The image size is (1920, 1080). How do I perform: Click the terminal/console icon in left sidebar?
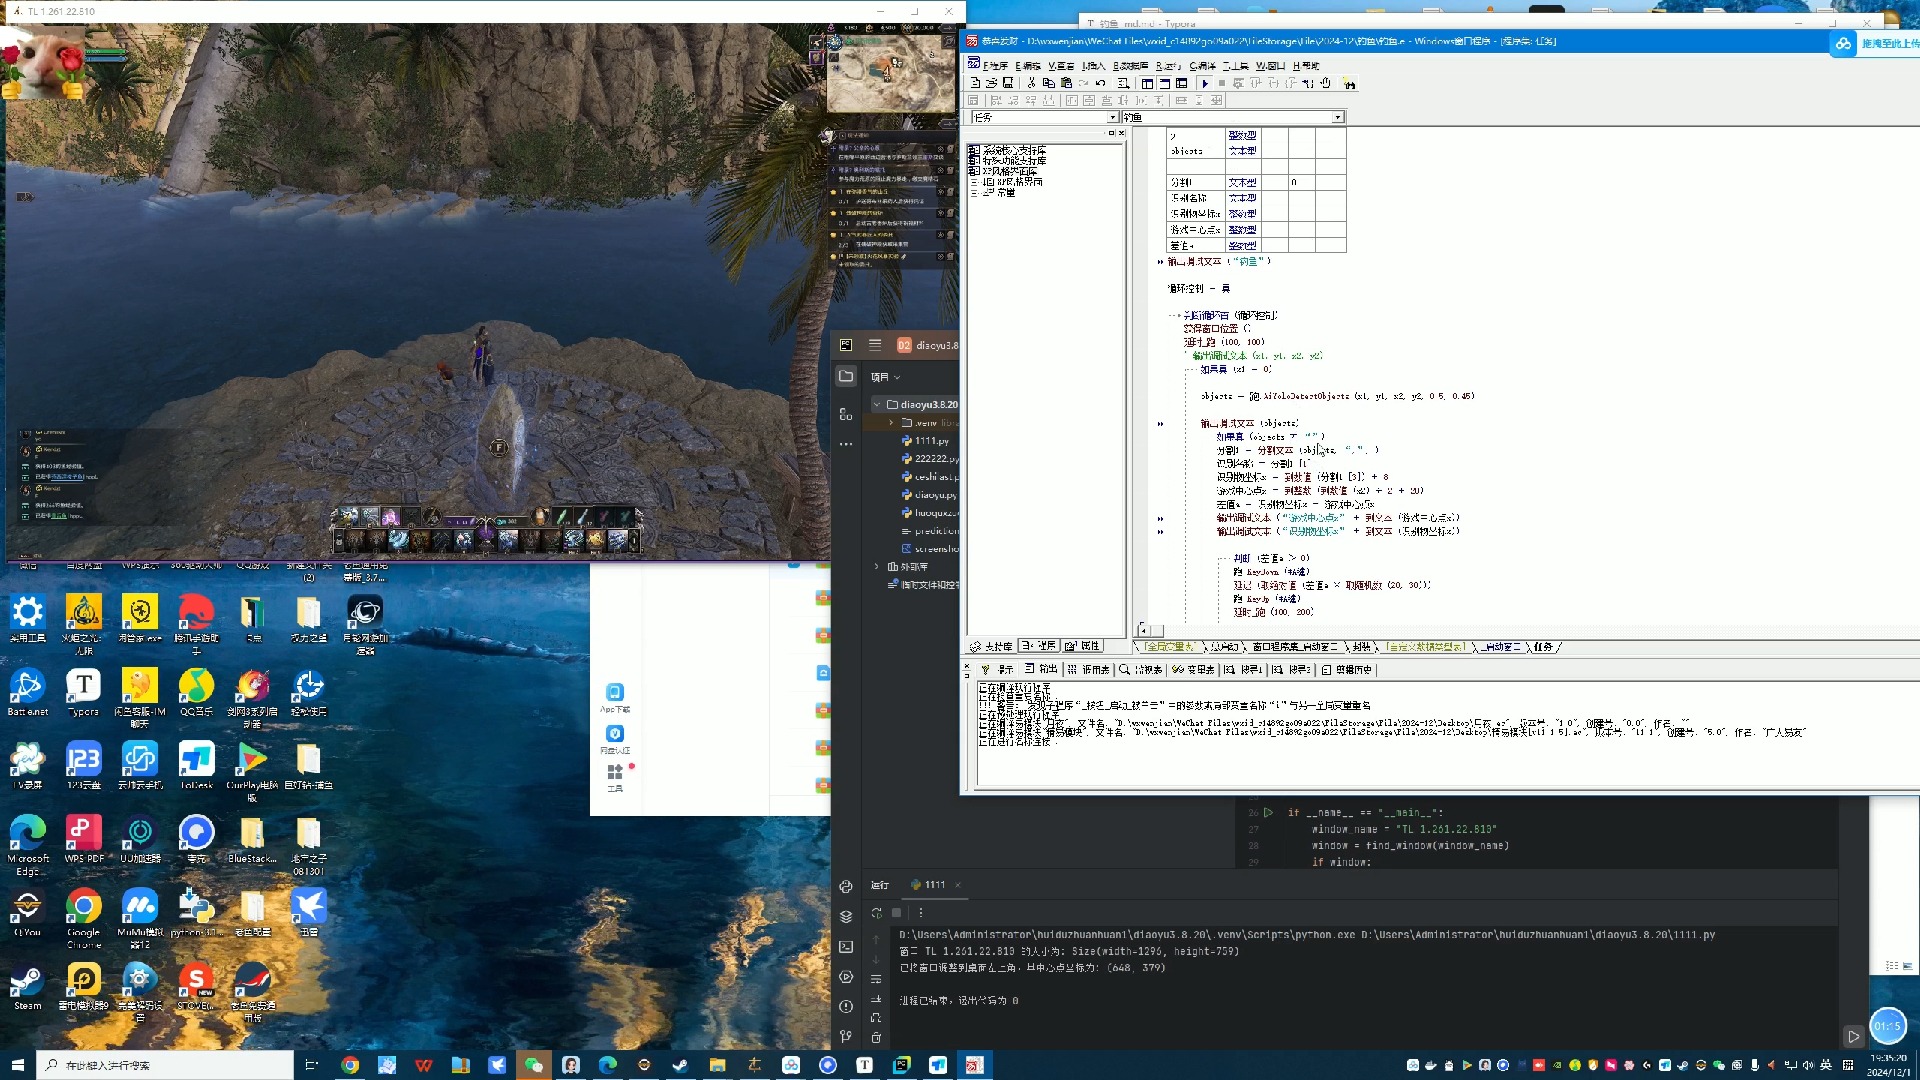(x=848, y=945)
